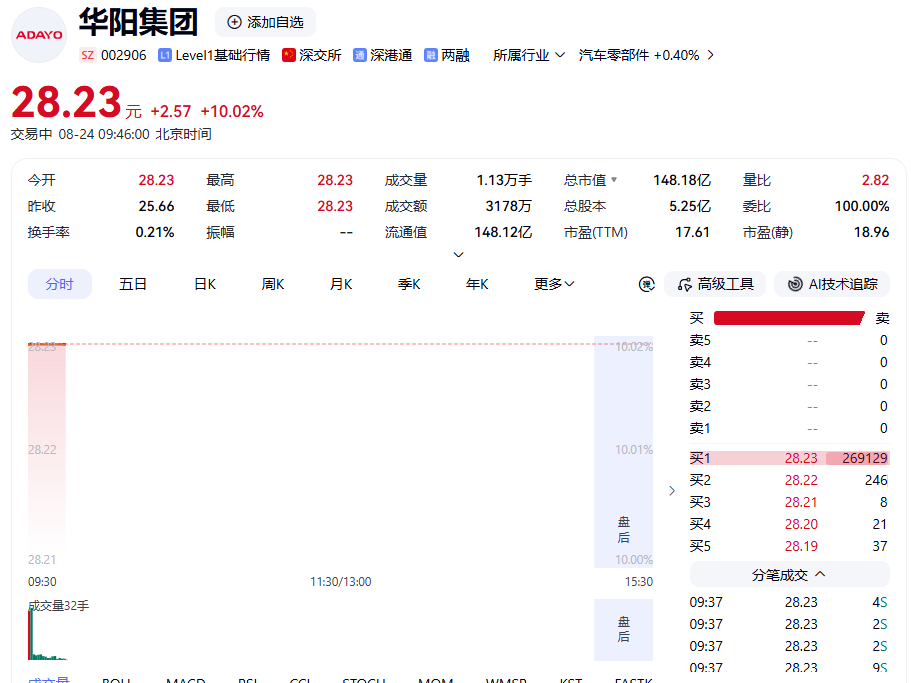Switch to the 月K tab
Screen dimensions: 911x683
tap(340, 284)
